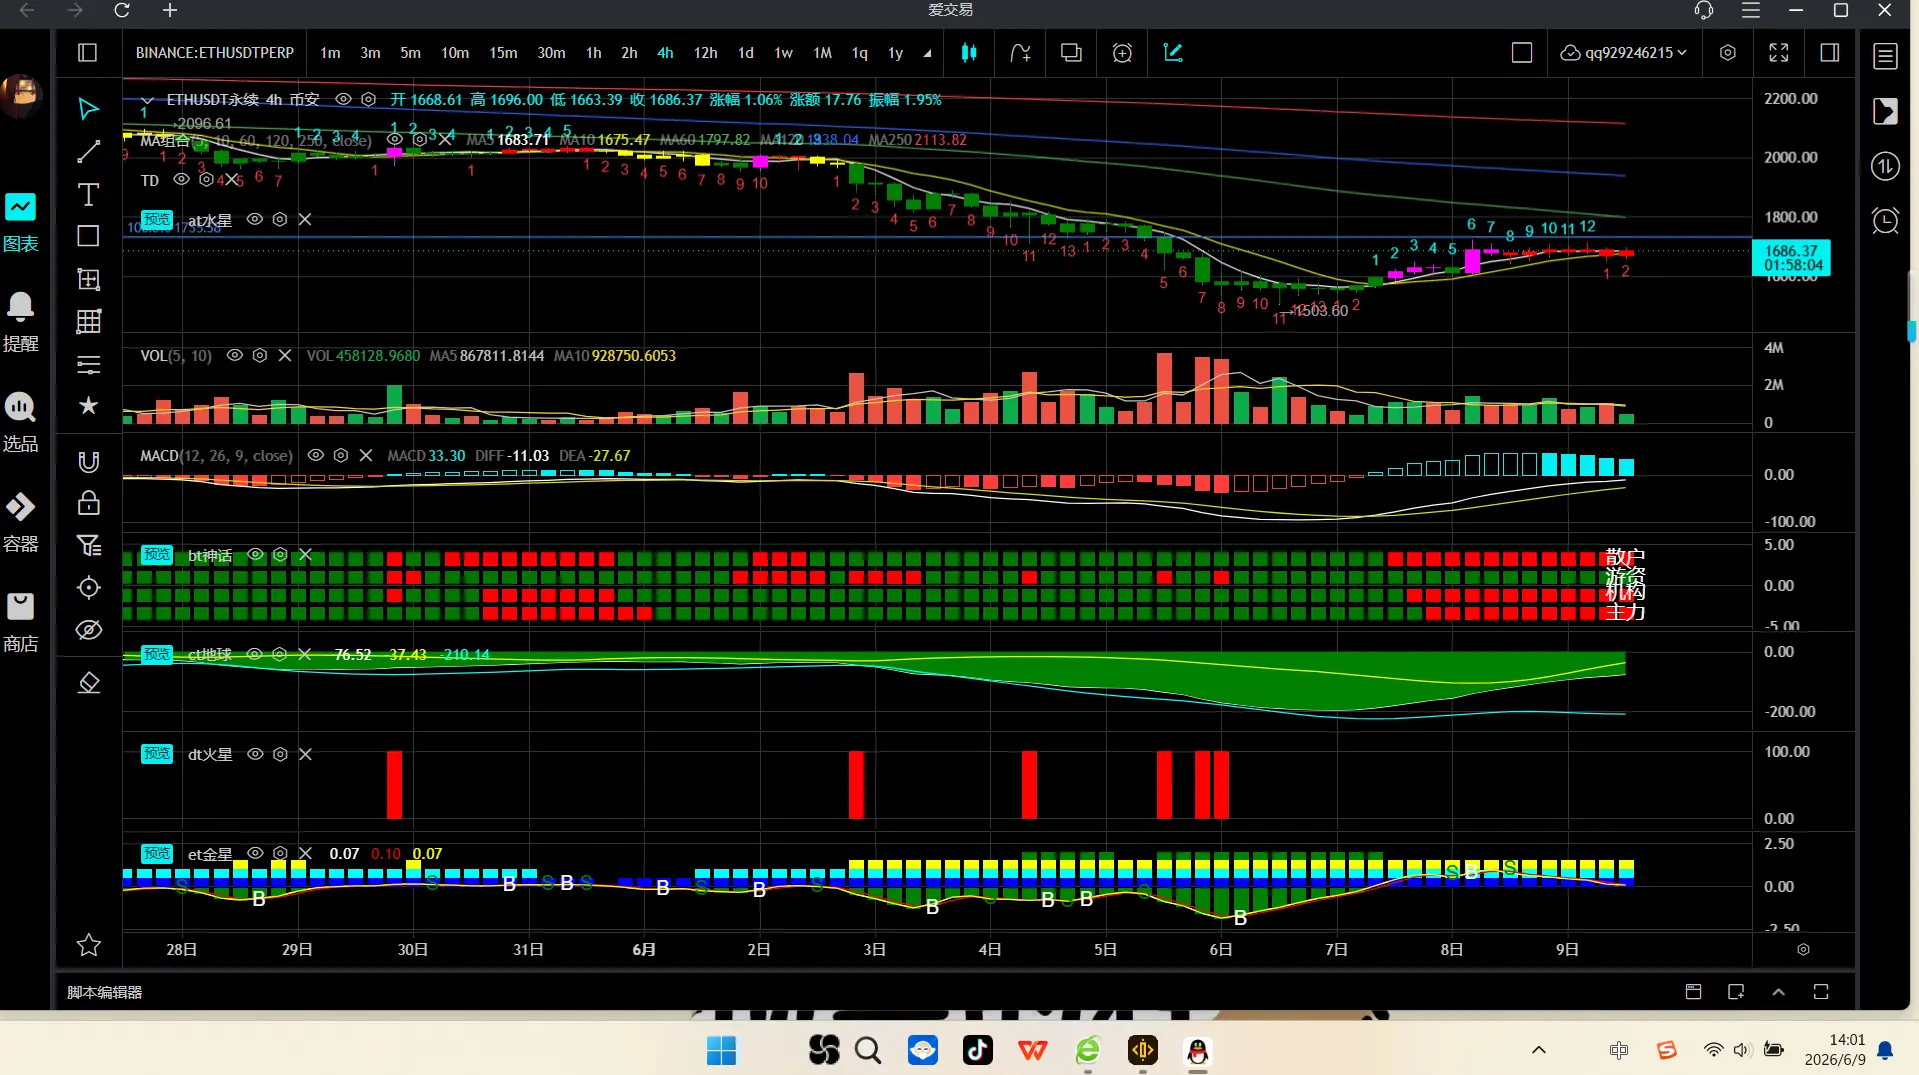Viewport: 1919px width, 1075px height.
Task: Open the add indicator function icon
Action: coord(1019,53)
